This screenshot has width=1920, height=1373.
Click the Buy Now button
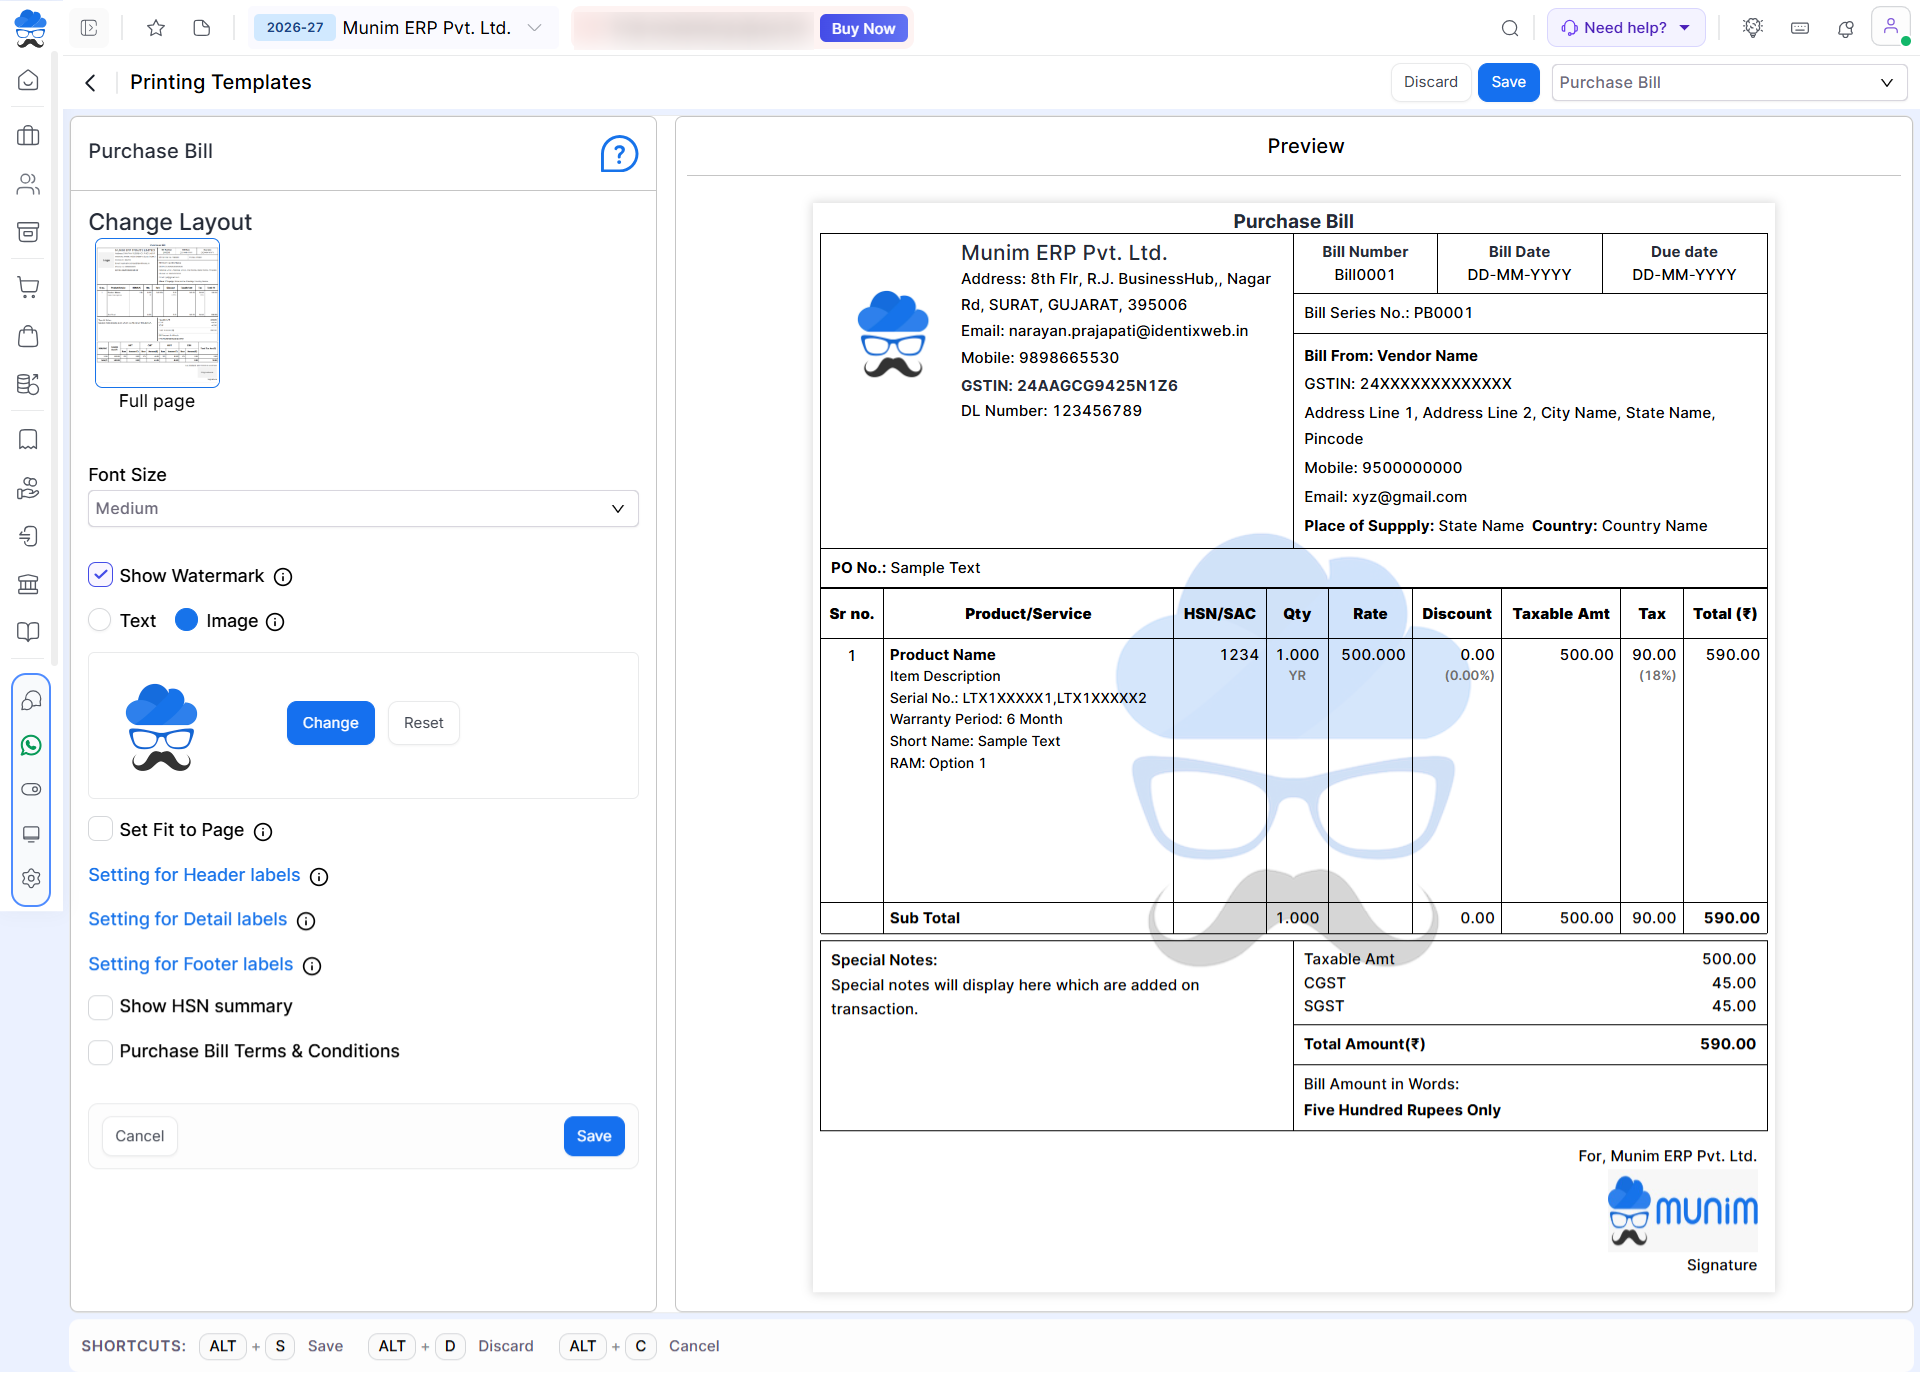coord(863,28)
